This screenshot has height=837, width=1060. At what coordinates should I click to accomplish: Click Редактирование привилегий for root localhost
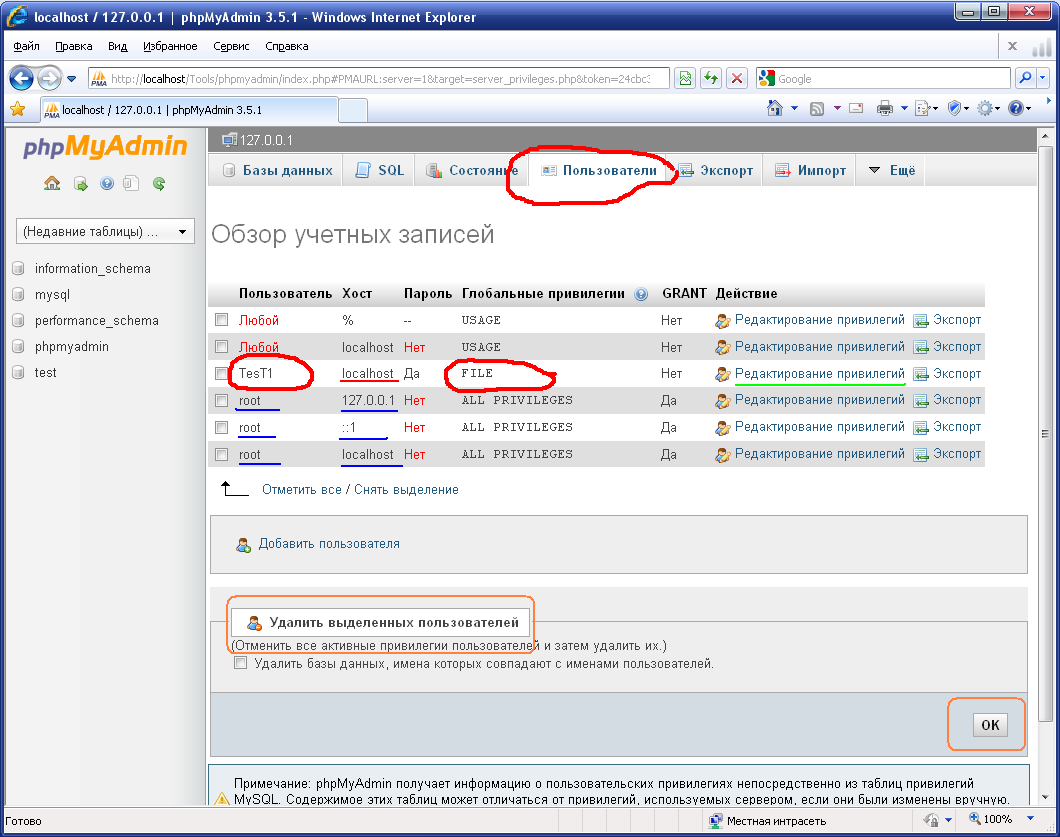pos(819,454)
